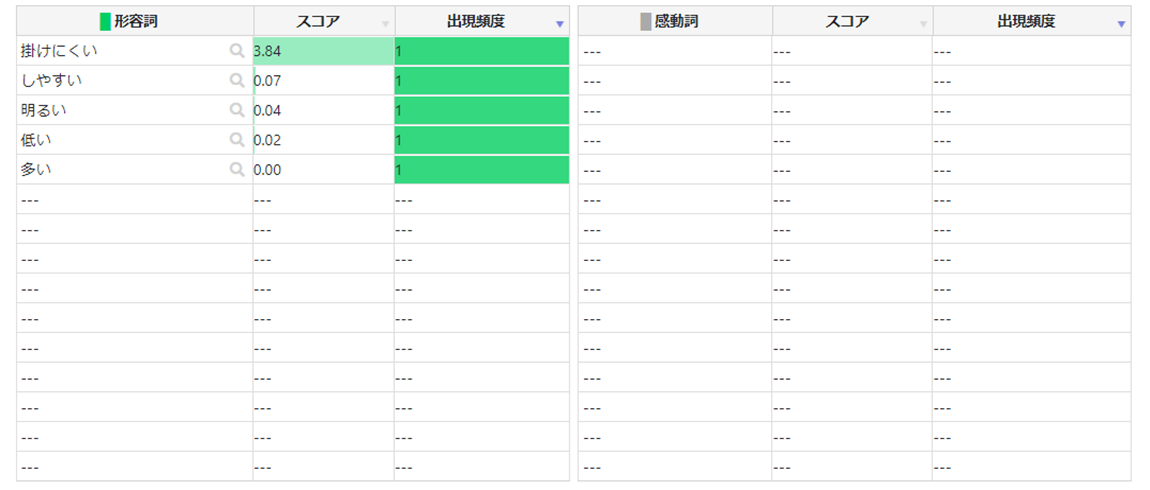Click the magnifier icon next to 掛けにくい
The height and width of the screenshot is (490, 1150).
coord(237,50)
